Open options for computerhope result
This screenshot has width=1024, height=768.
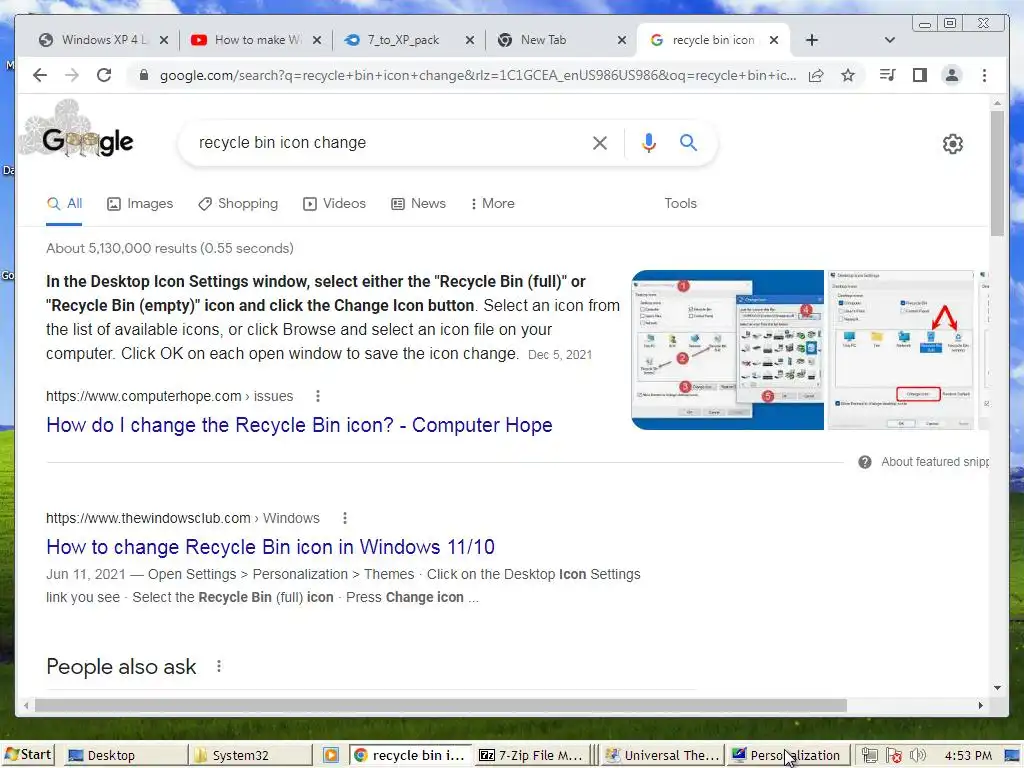[x=317, y=396]
